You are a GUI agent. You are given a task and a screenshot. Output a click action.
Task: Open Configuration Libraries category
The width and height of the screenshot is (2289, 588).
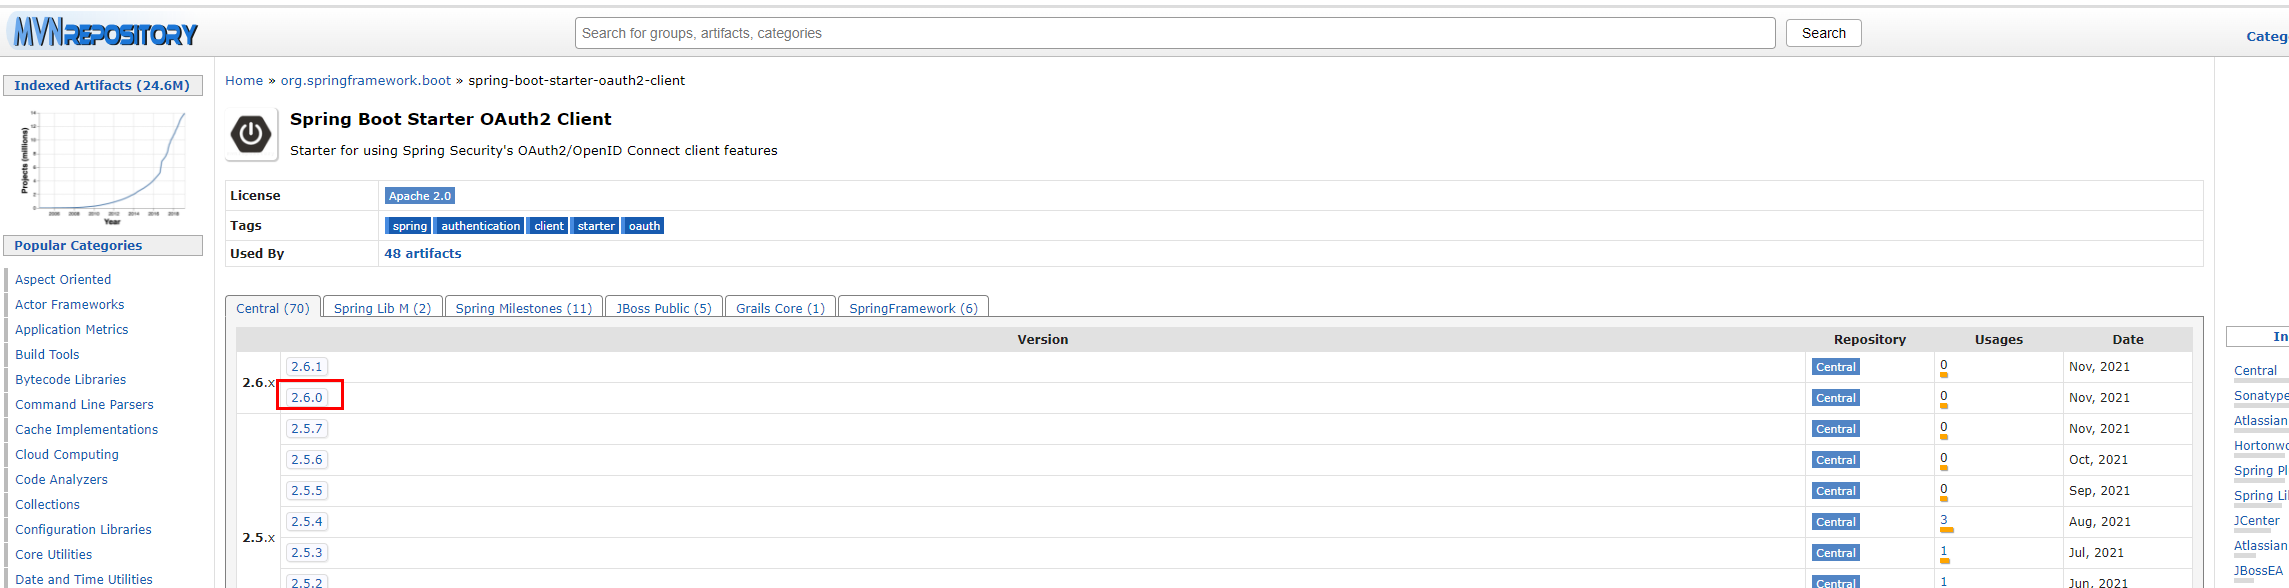[84, 530]
